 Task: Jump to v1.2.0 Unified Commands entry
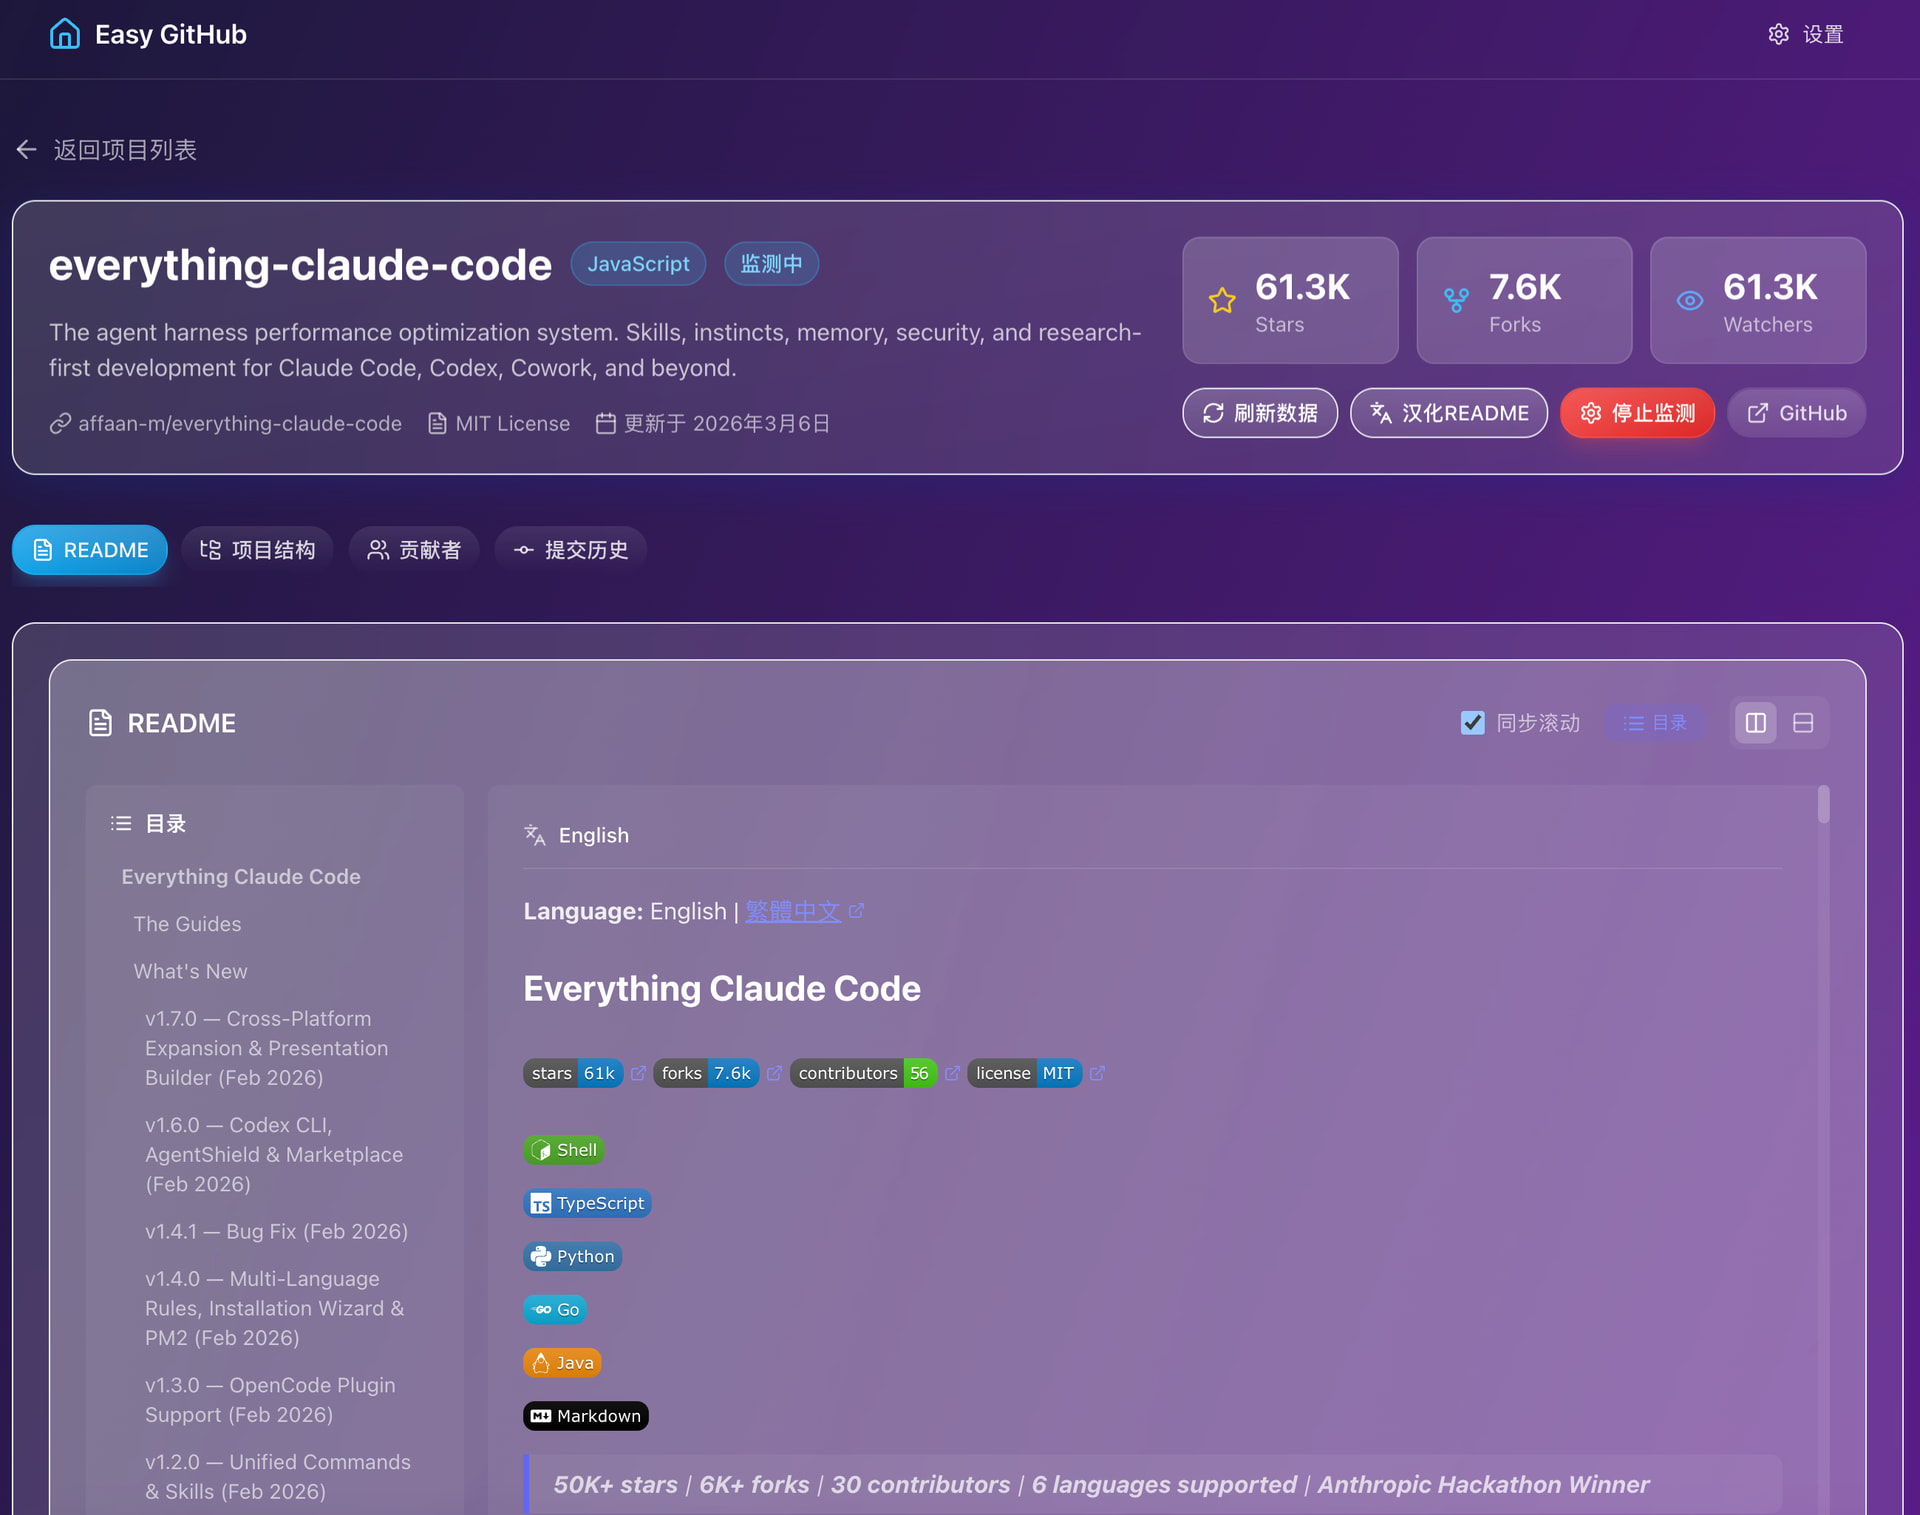(278, 1476)
